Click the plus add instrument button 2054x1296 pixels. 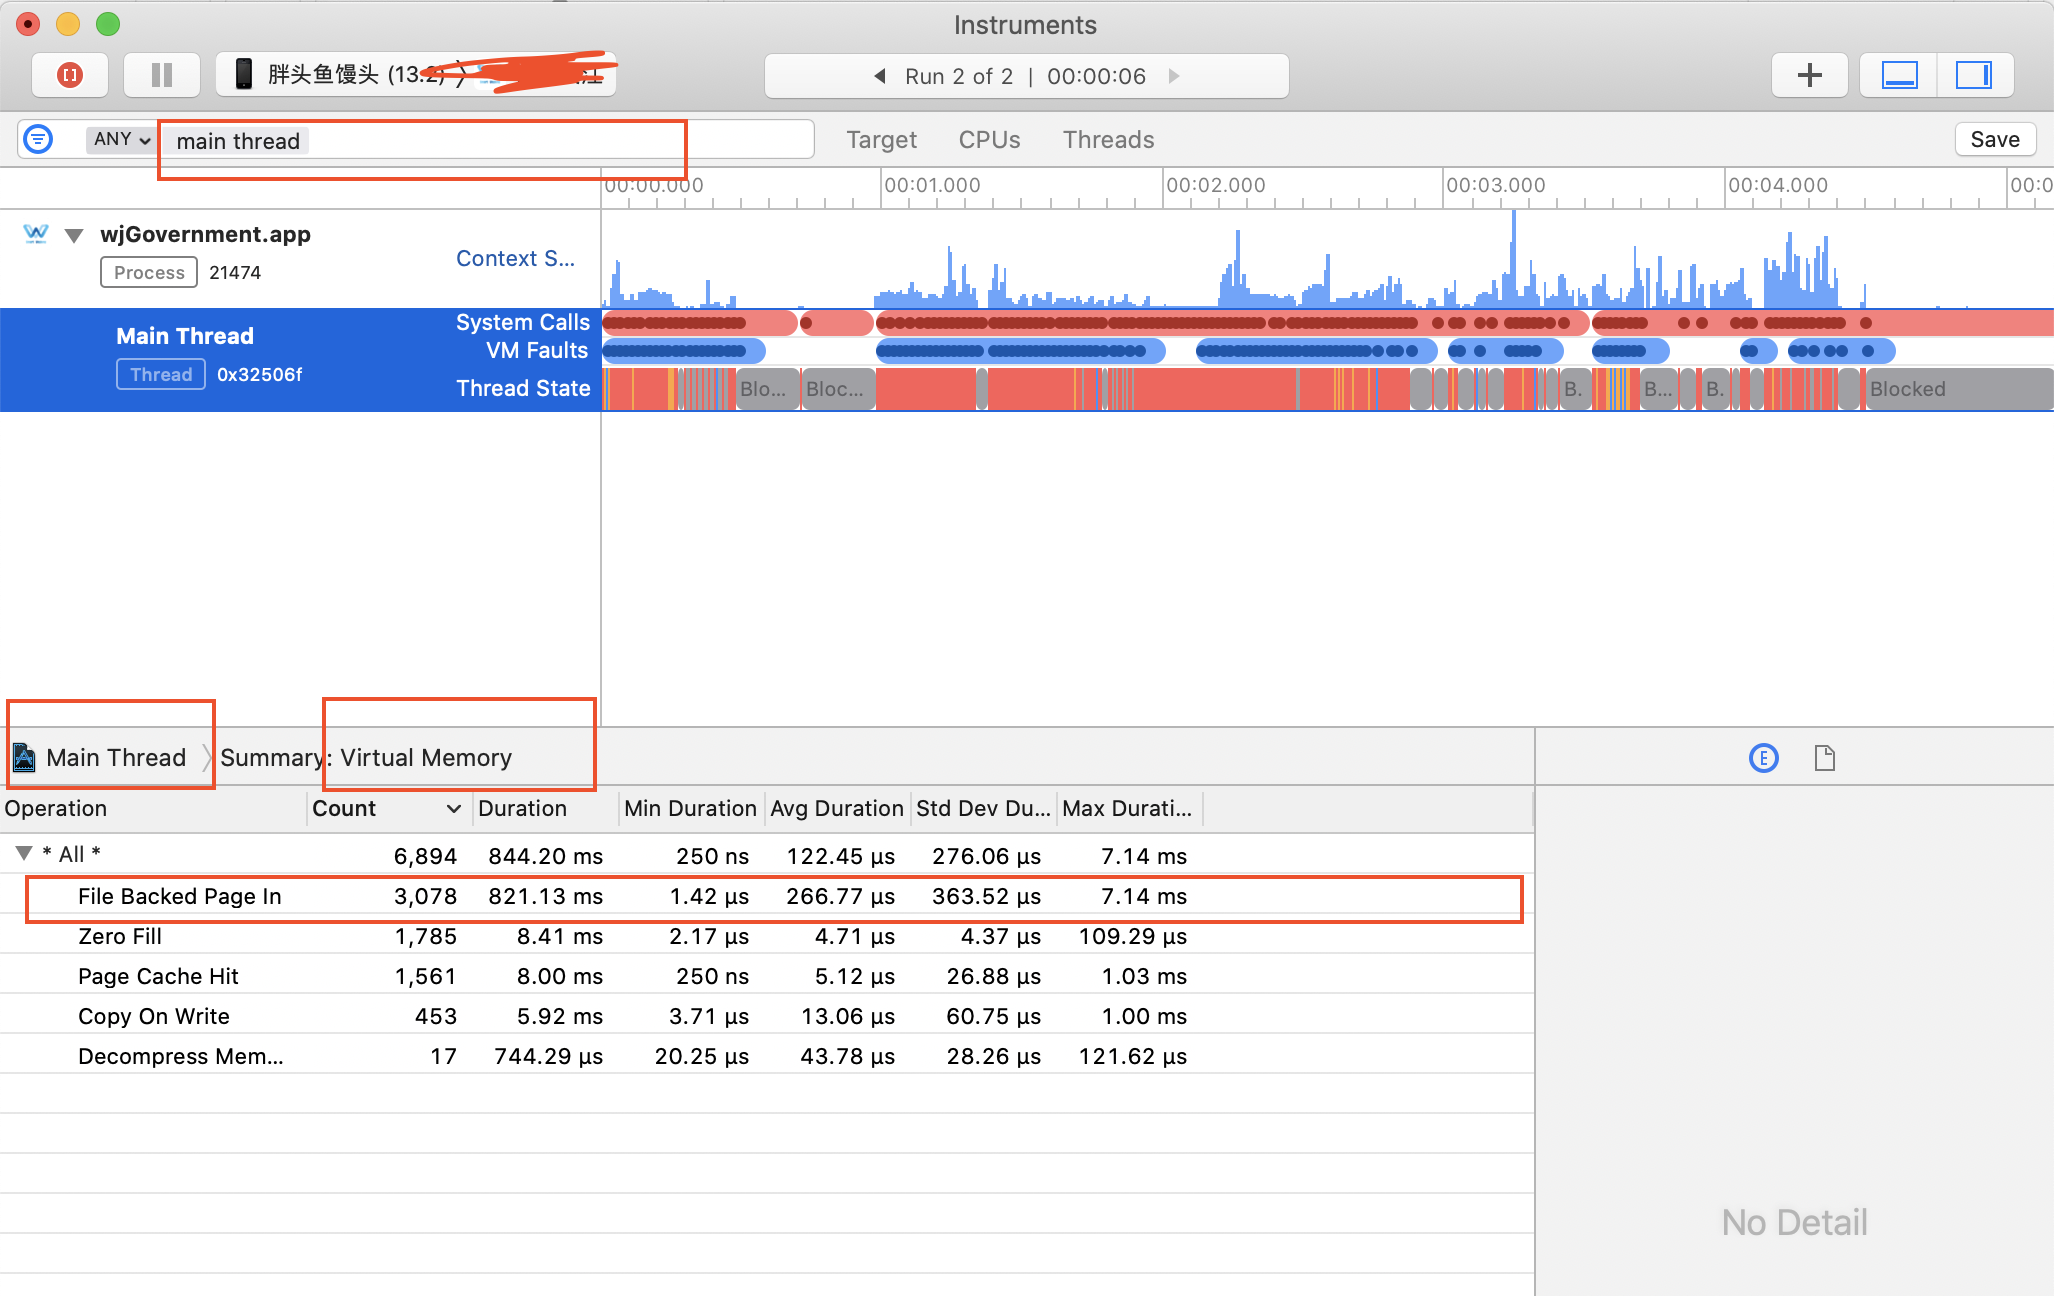[x=1809, y=75]
